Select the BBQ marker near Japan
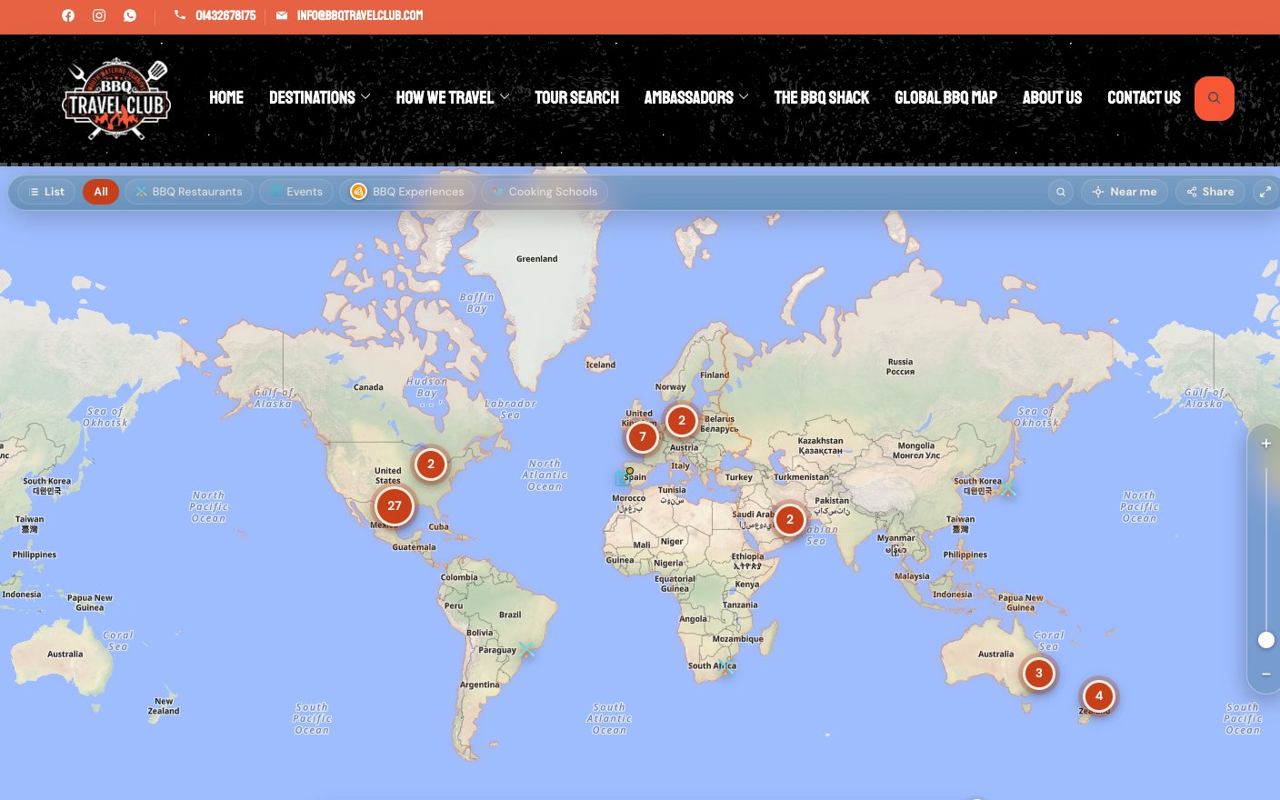 click(1008, 489)
